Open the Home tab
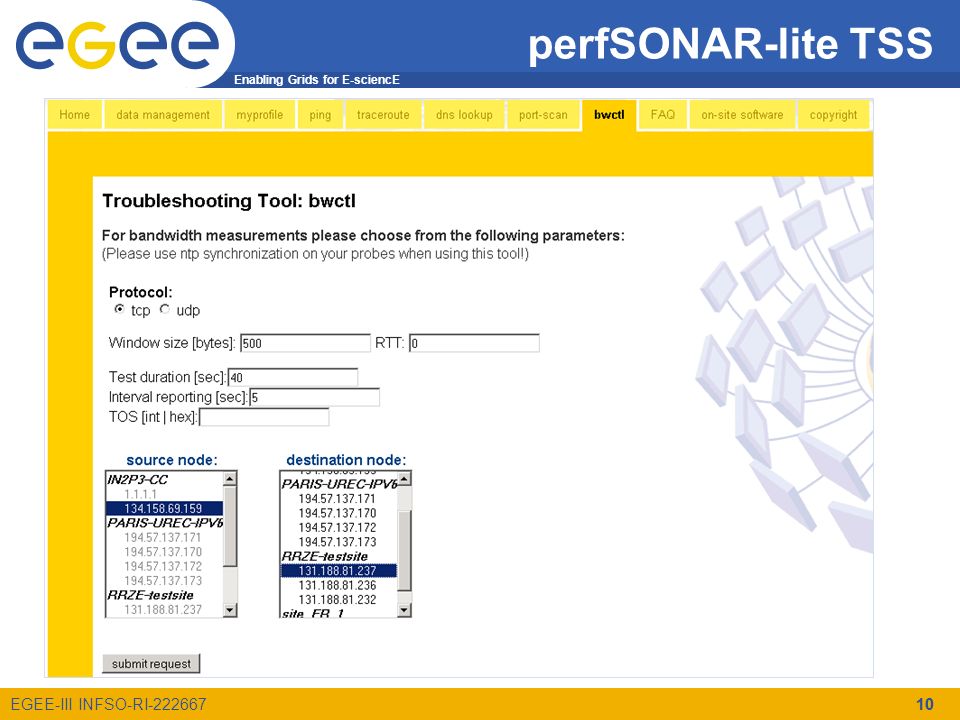This screenshot has width=960, height=720. click(75, 115)
